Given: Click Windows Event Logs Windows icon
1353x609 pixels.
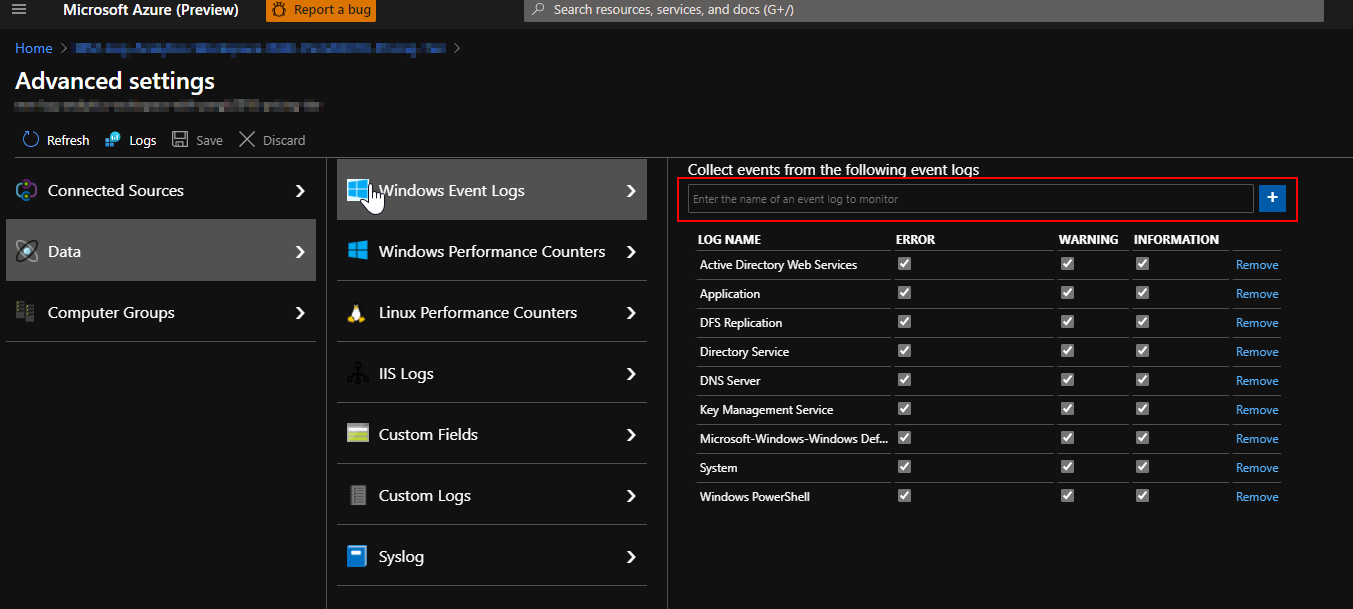Looking at the screenshot, I should pyautogui.click(x=358, y=190).
